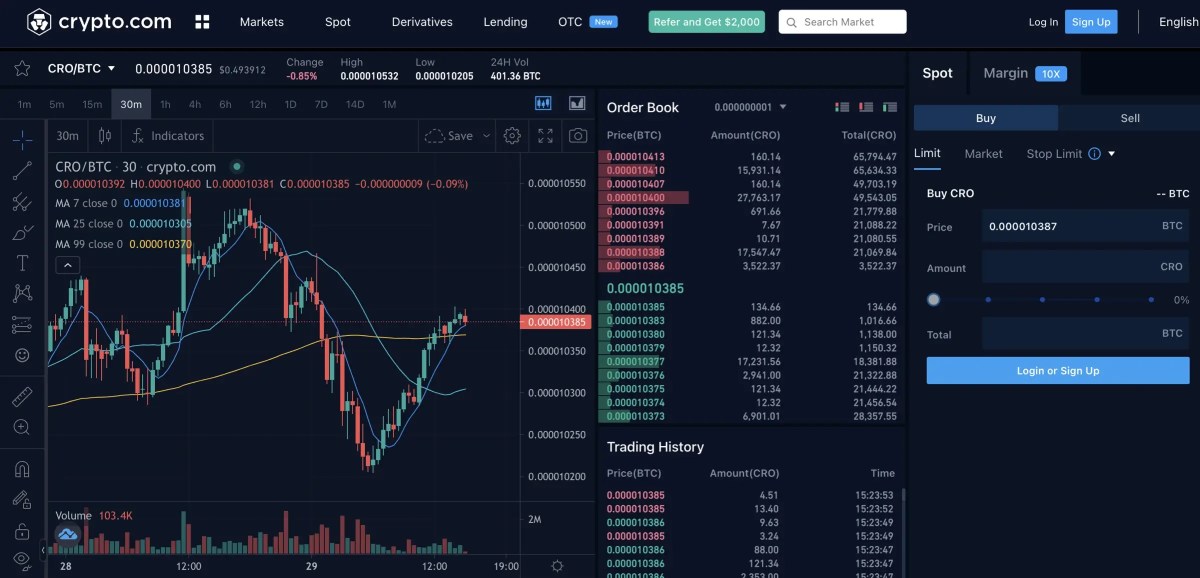Image resolution: width=1200 pixels, height=578 pixels.
Task: Select the Limit order tab
Action: (927, 153)
